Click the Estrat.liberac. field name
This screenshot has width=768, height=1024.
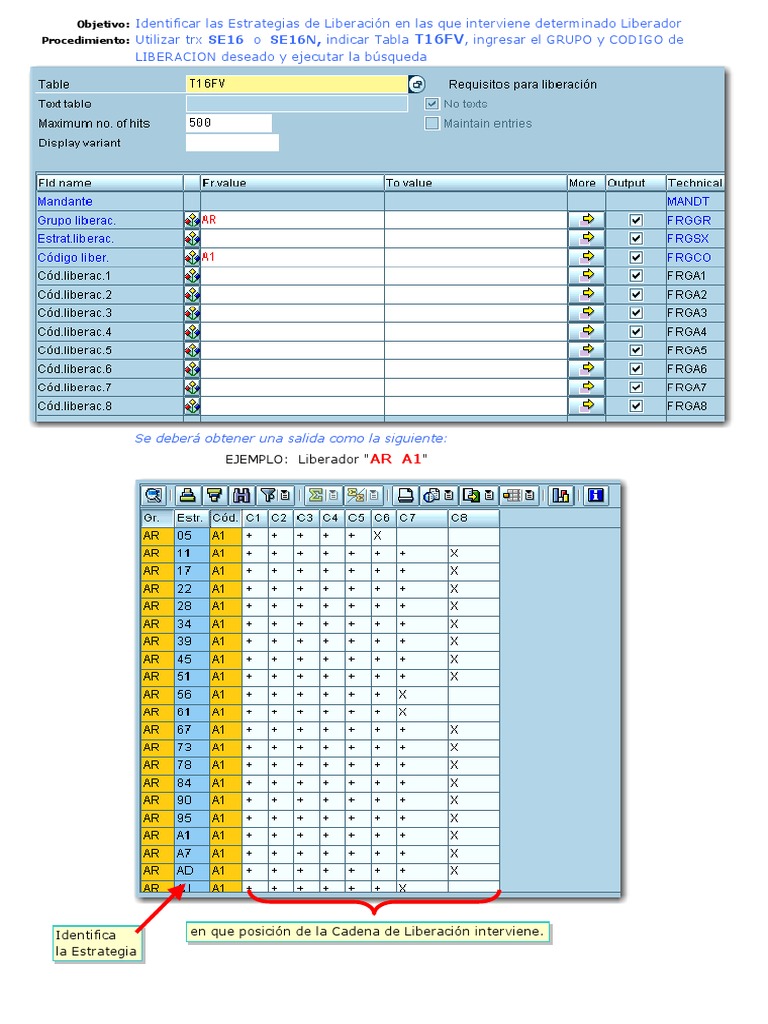[x=76, y=238]
